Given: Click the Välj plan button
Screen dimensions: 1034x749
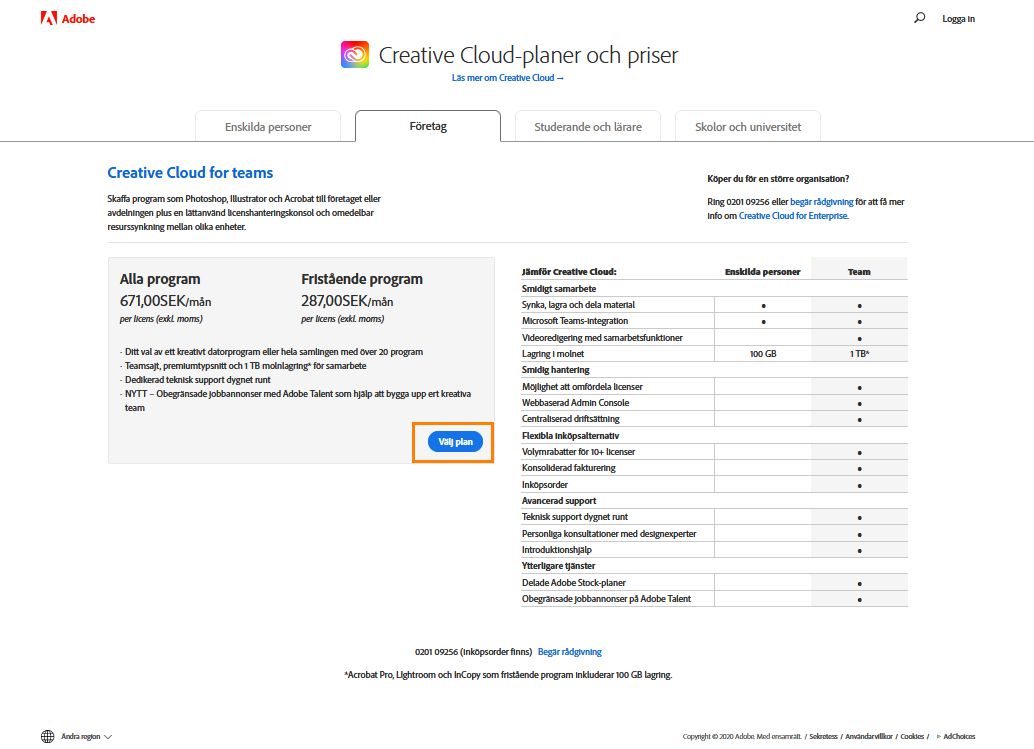Looking at the screenshot, I should click(x=455, y=442).
